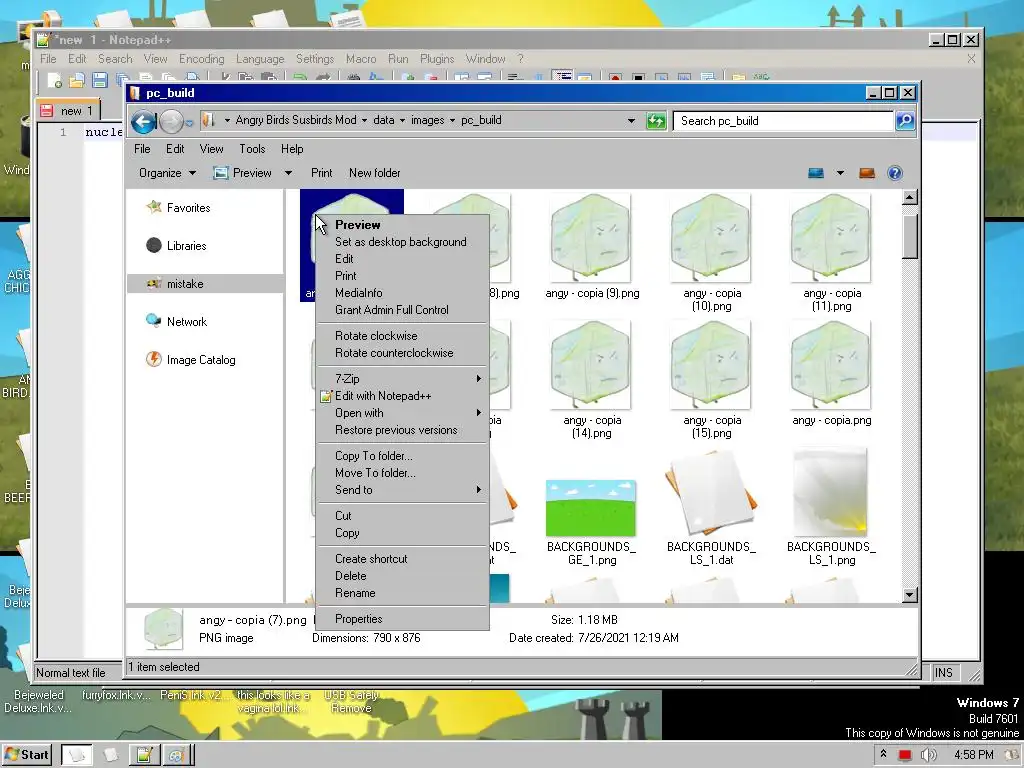Click the New folder toolbar button
1024x768 pixels.
[x=374, y=173]
